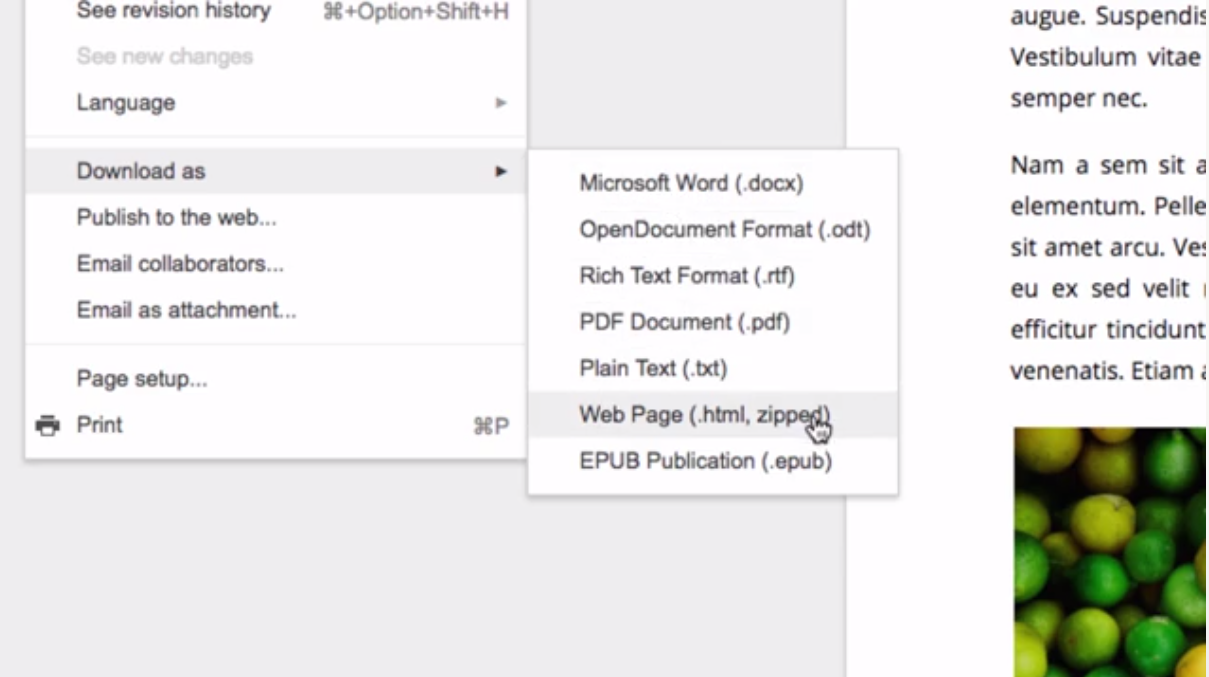Open Page setup...
1209x677 pixels.
275,379
